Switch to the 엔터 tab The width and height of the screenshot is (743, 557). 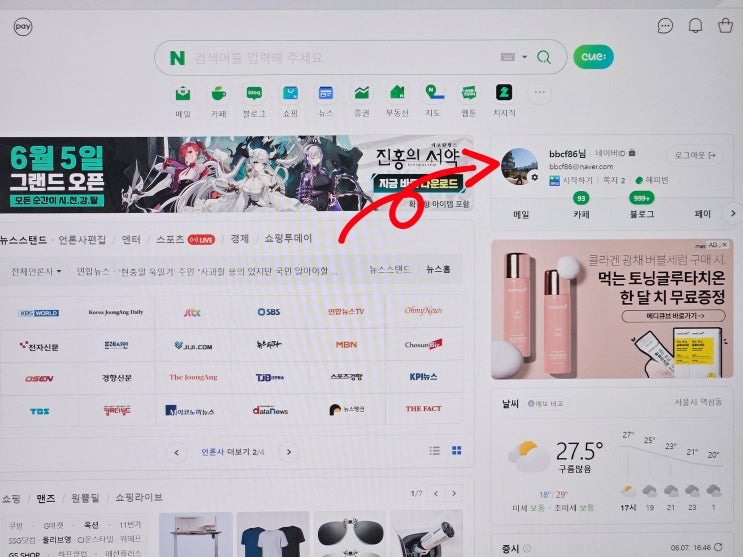point(131,239)
